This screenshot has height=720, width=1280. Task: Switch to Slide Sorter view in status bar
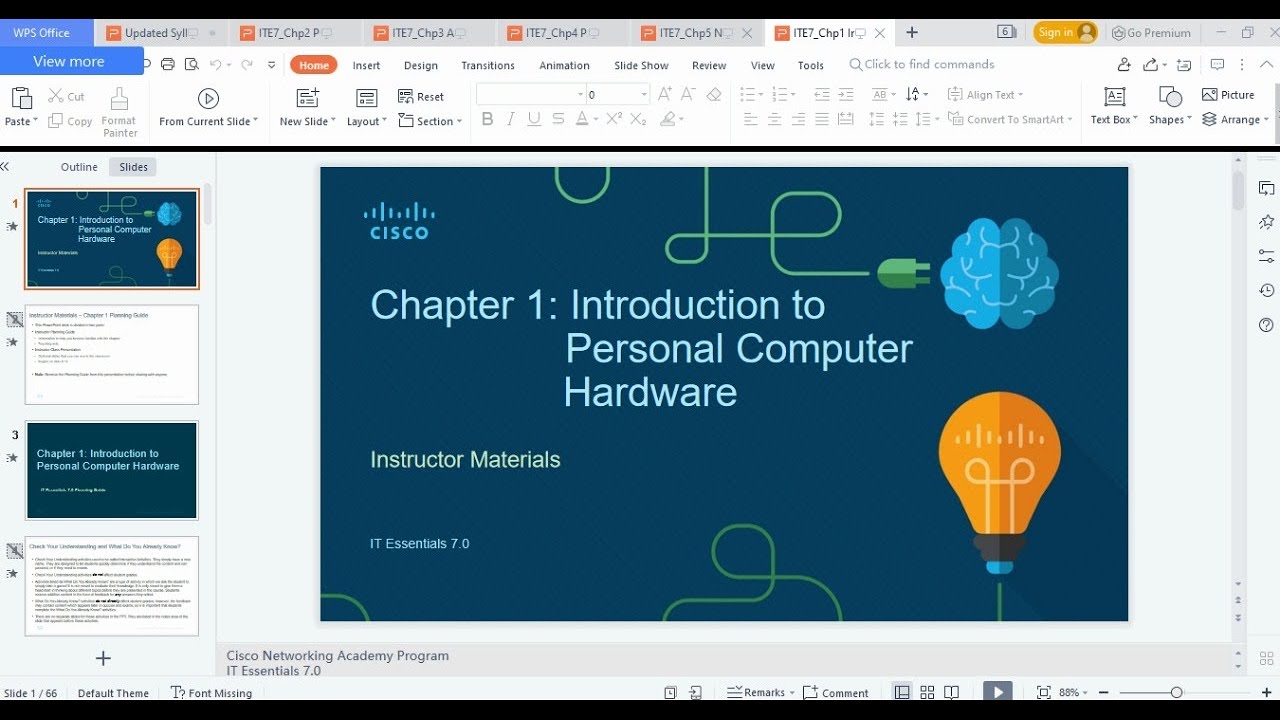927,692
